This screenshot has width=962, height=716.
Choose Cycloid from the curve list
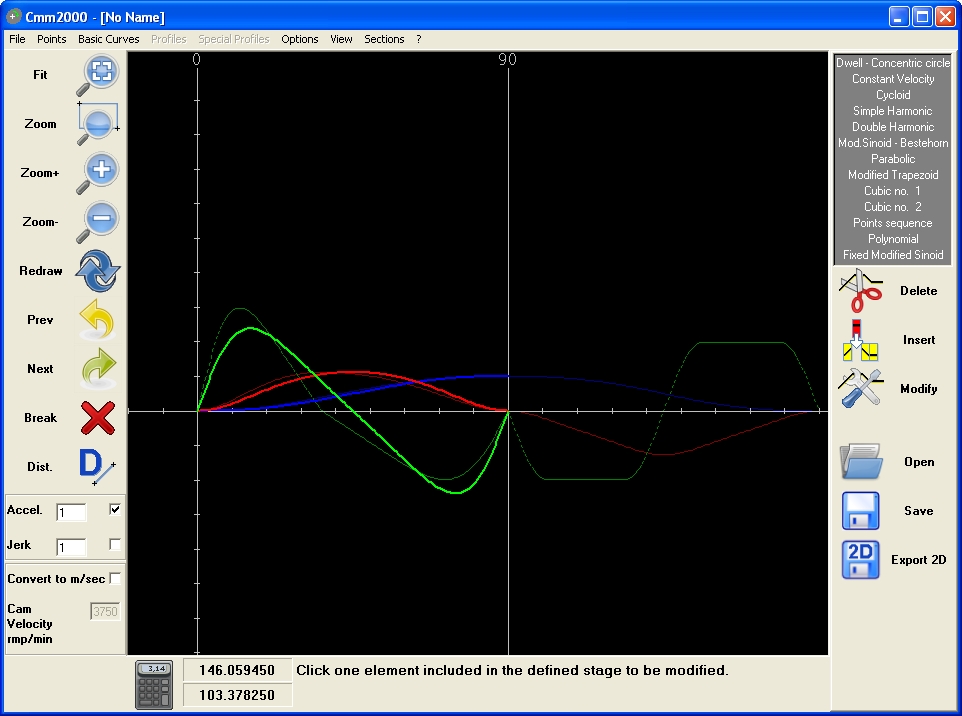[x=893, y=95]
